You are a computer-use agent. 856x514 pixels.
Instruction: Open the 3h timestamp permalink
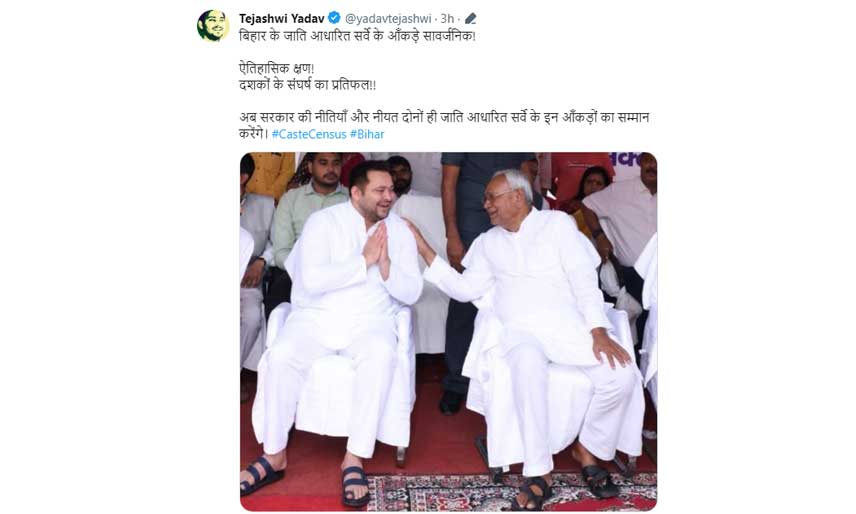coord(447,19)
